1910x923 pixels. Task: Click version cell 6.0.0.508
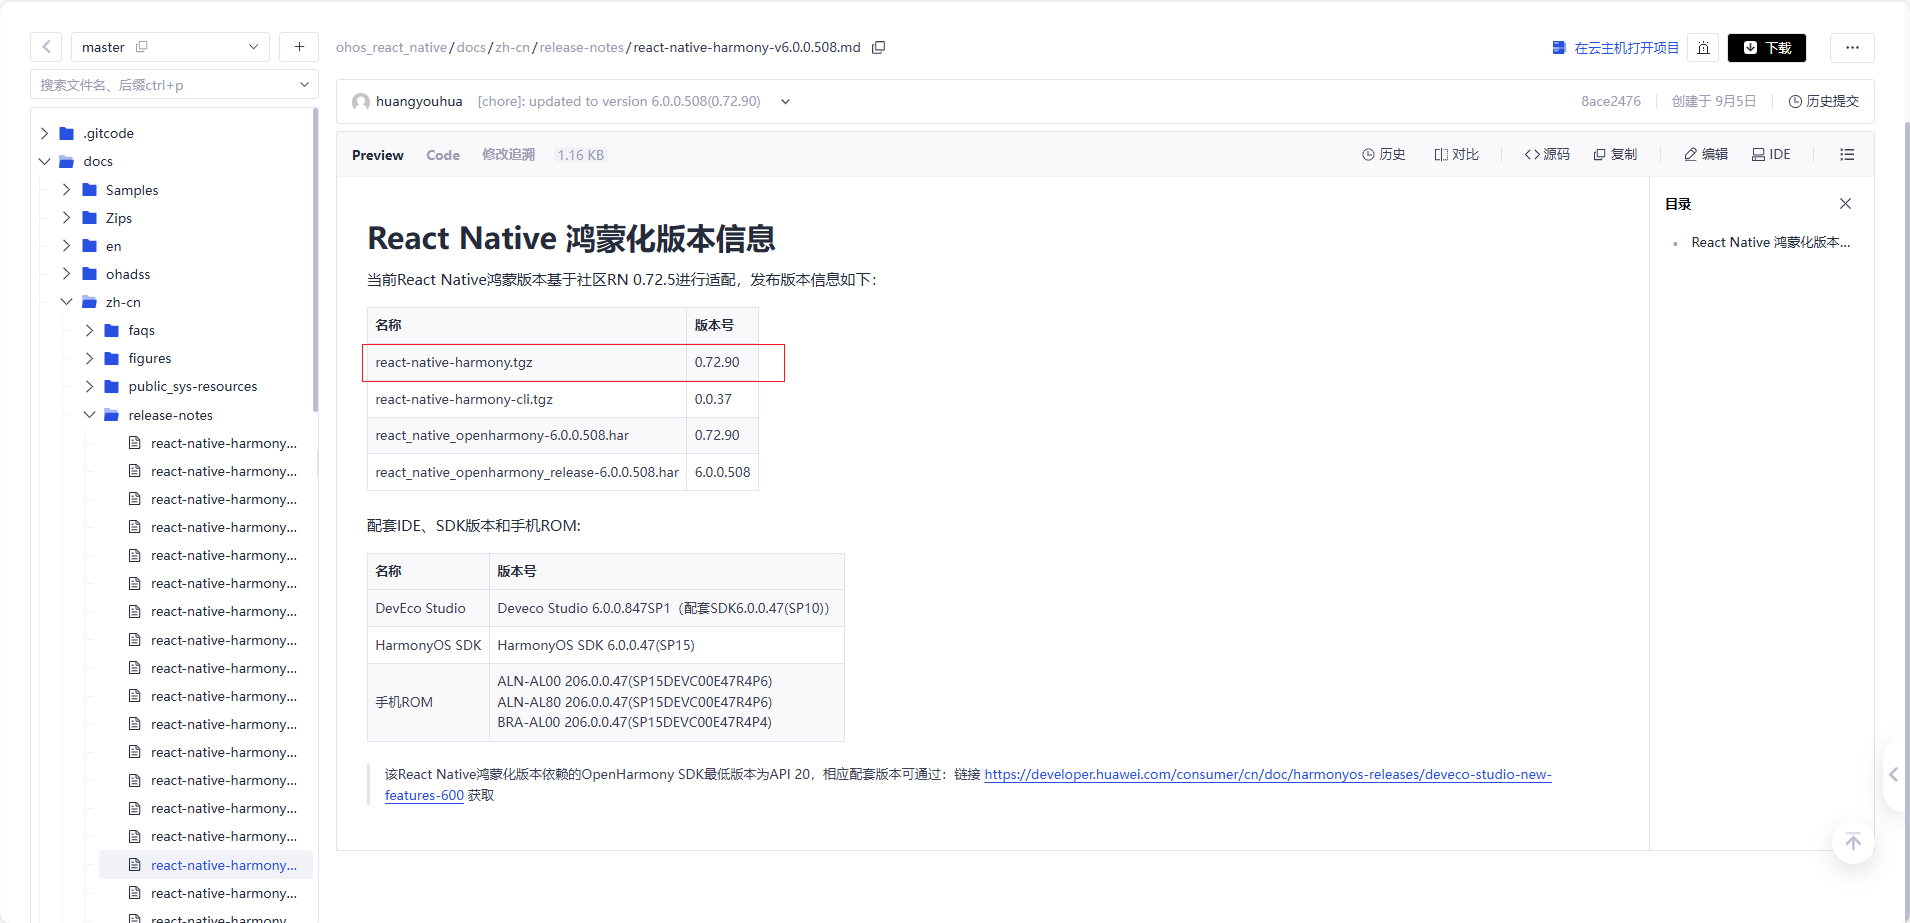722,472
